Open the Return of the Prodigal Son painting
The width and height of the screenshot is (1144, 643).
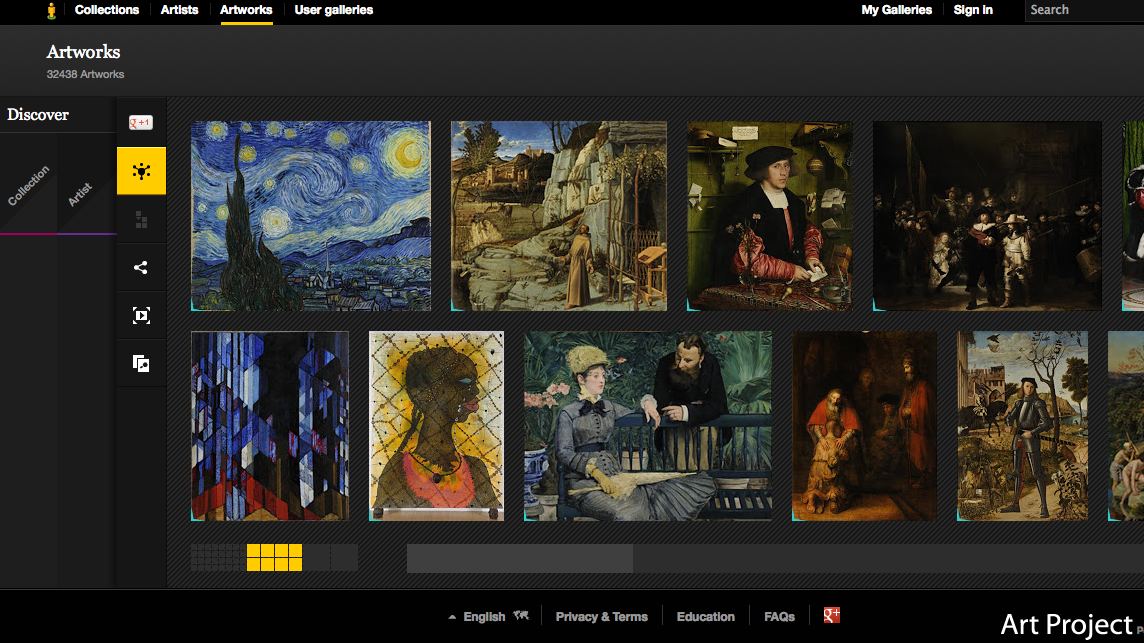click(865, 426)
